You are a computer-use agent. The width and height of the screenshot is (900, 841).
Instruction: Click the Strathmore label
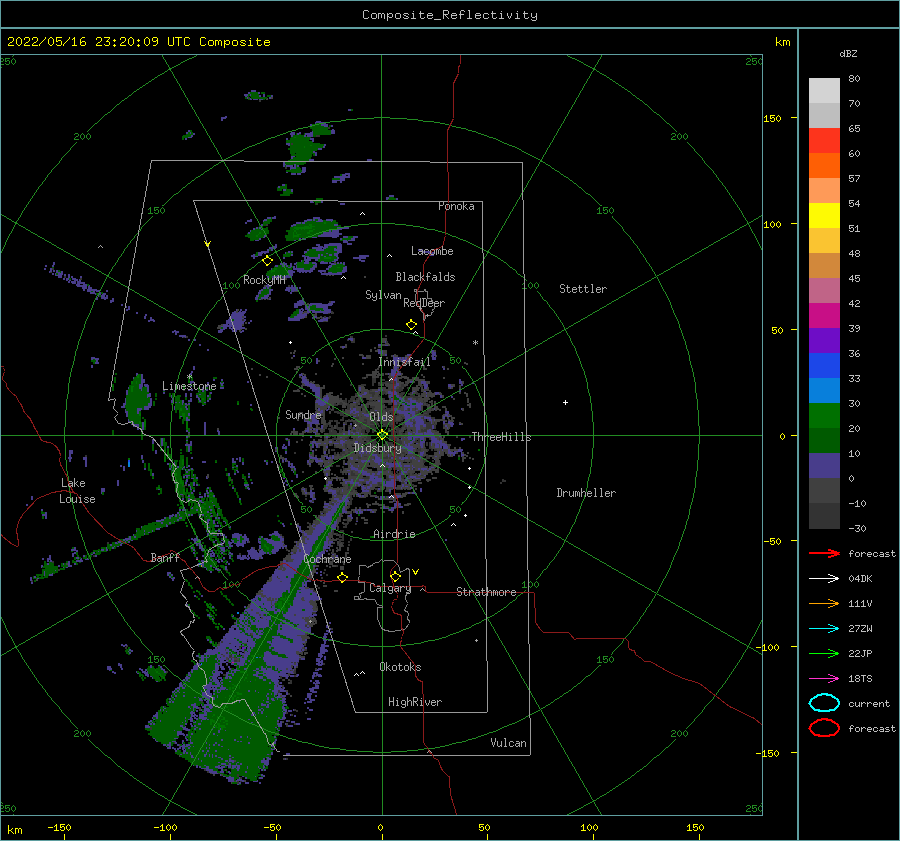(x=486, y=592)
